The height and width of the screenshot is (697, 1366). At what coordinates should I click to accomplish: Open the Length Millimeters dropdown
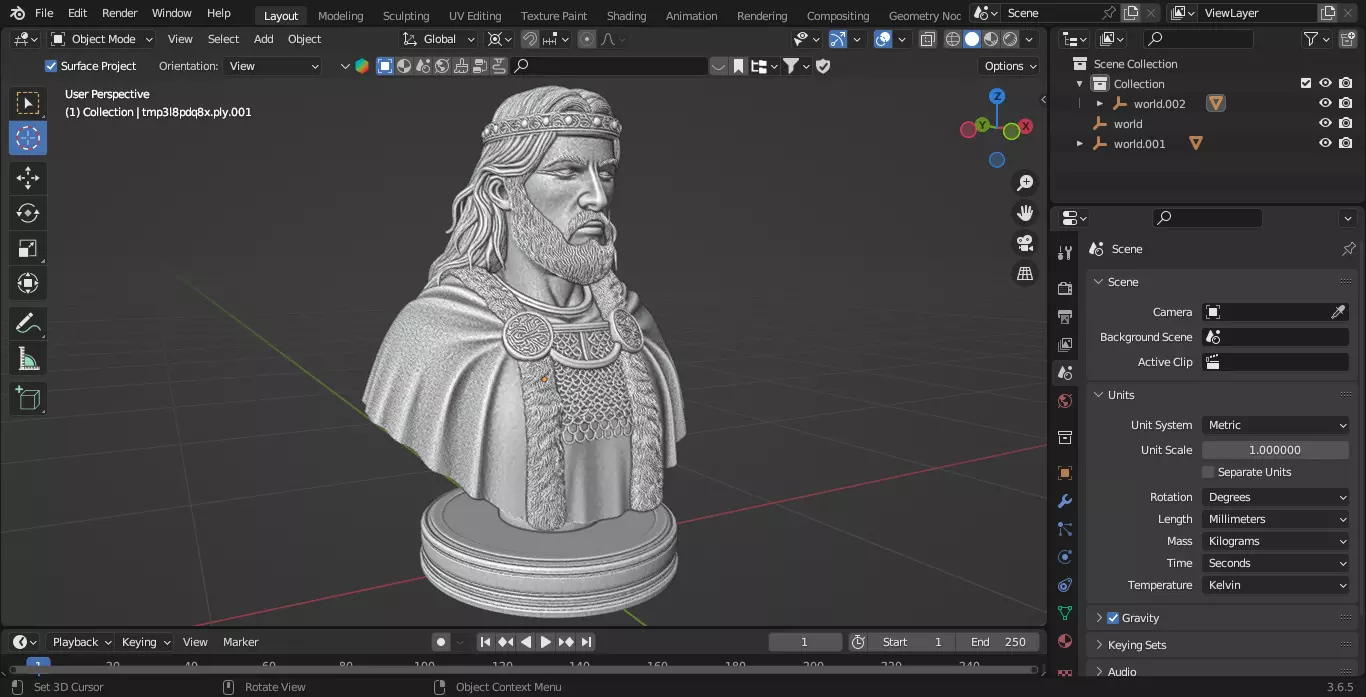(1275, 519)
